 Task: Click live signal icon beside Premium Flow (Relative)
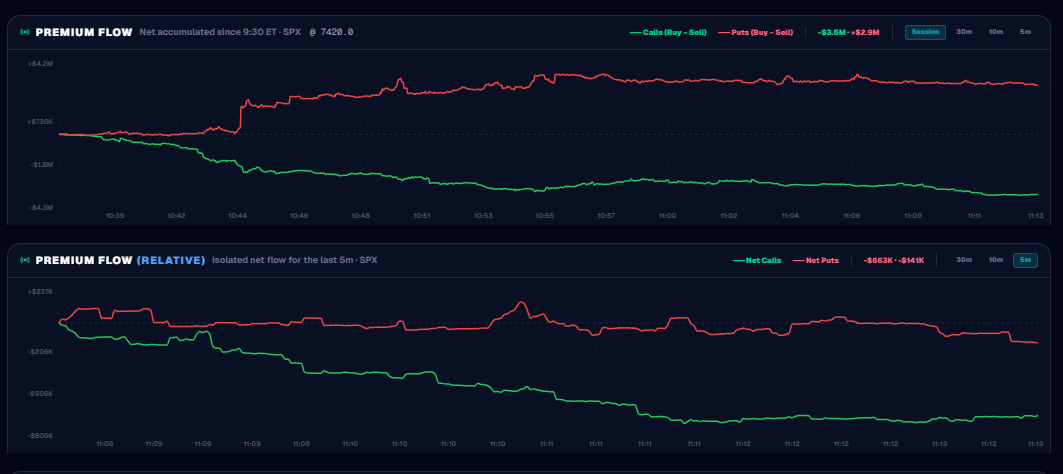coord(25,260)
